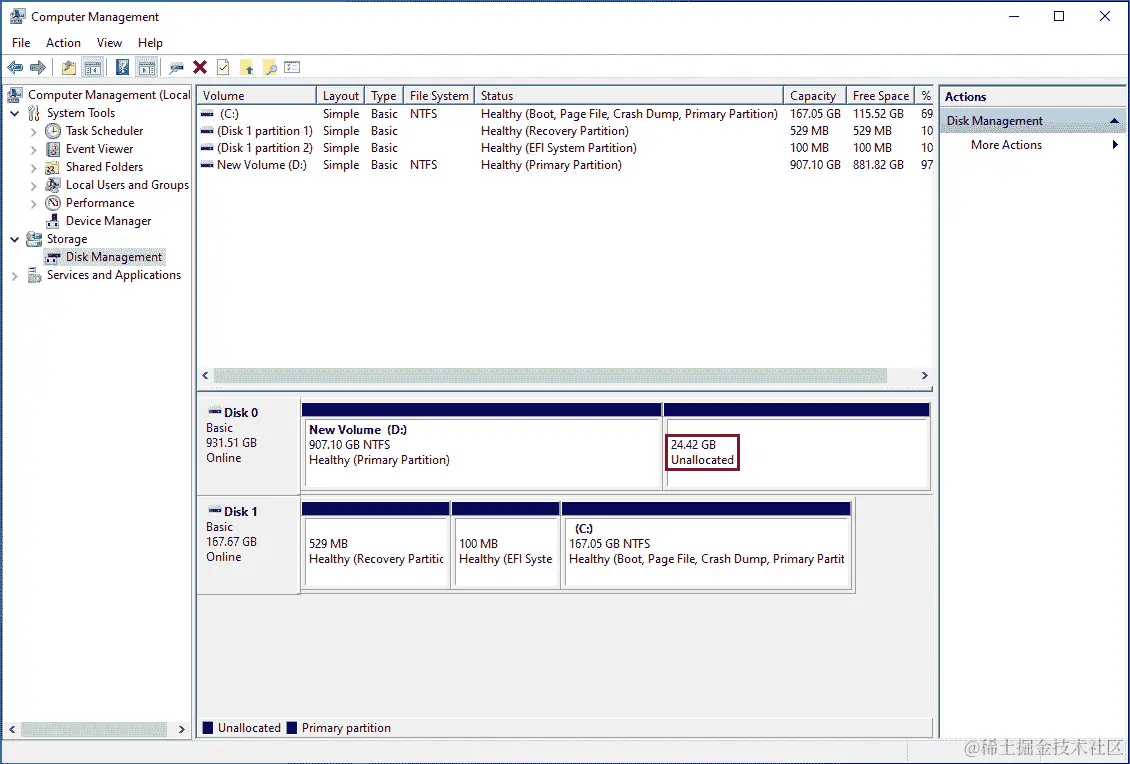Image resolution: width=1130 pixels, height=764 pixels.
Task: Click the Storage node icon
Action: (34, 239)
